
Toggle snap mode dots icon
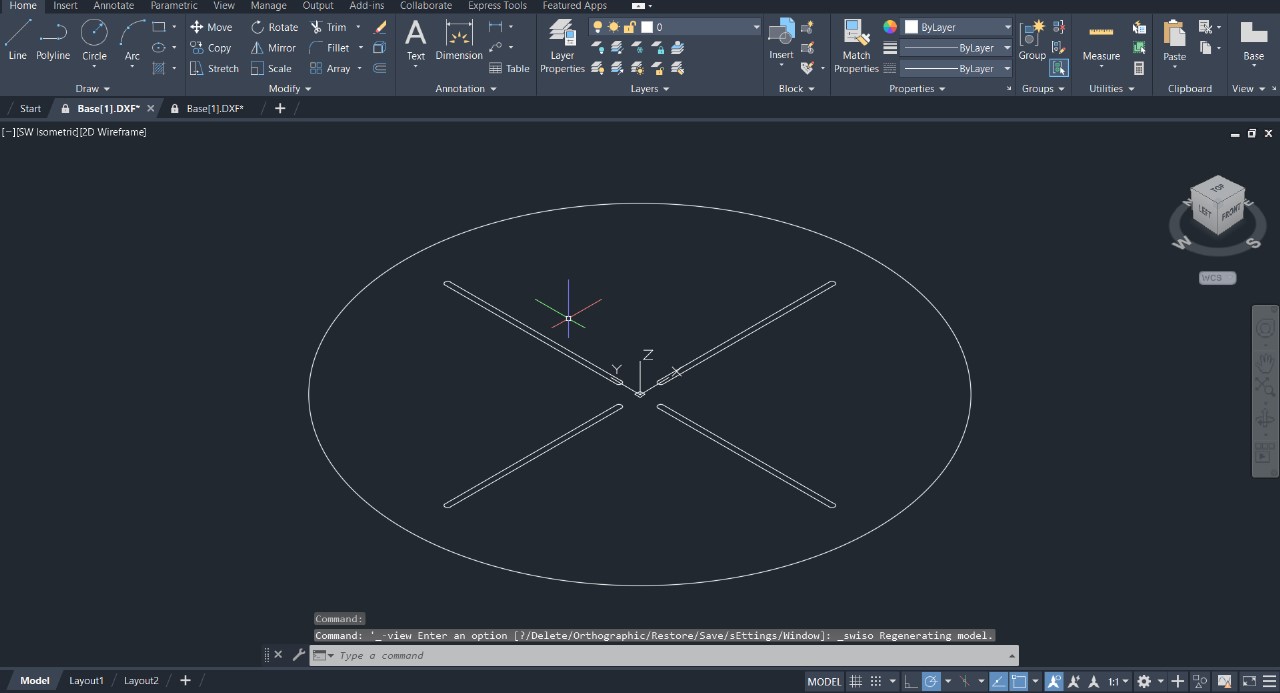876,681
